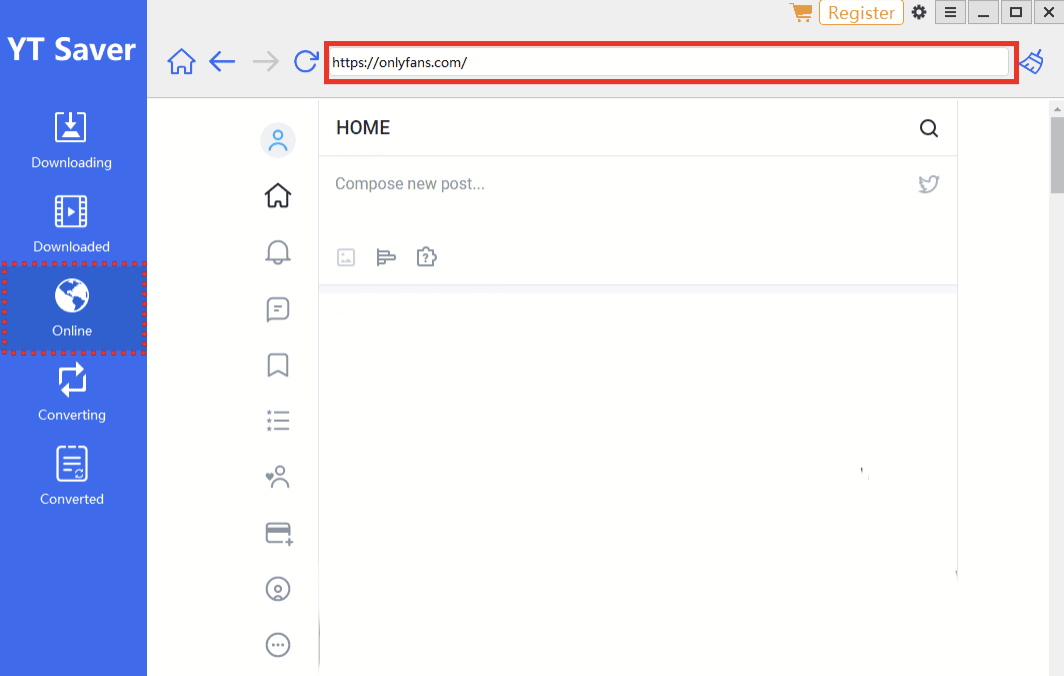The width and height of the screenshot is (1064, 676).
Task: Add a poll to the post
Action: coord(386,257)
